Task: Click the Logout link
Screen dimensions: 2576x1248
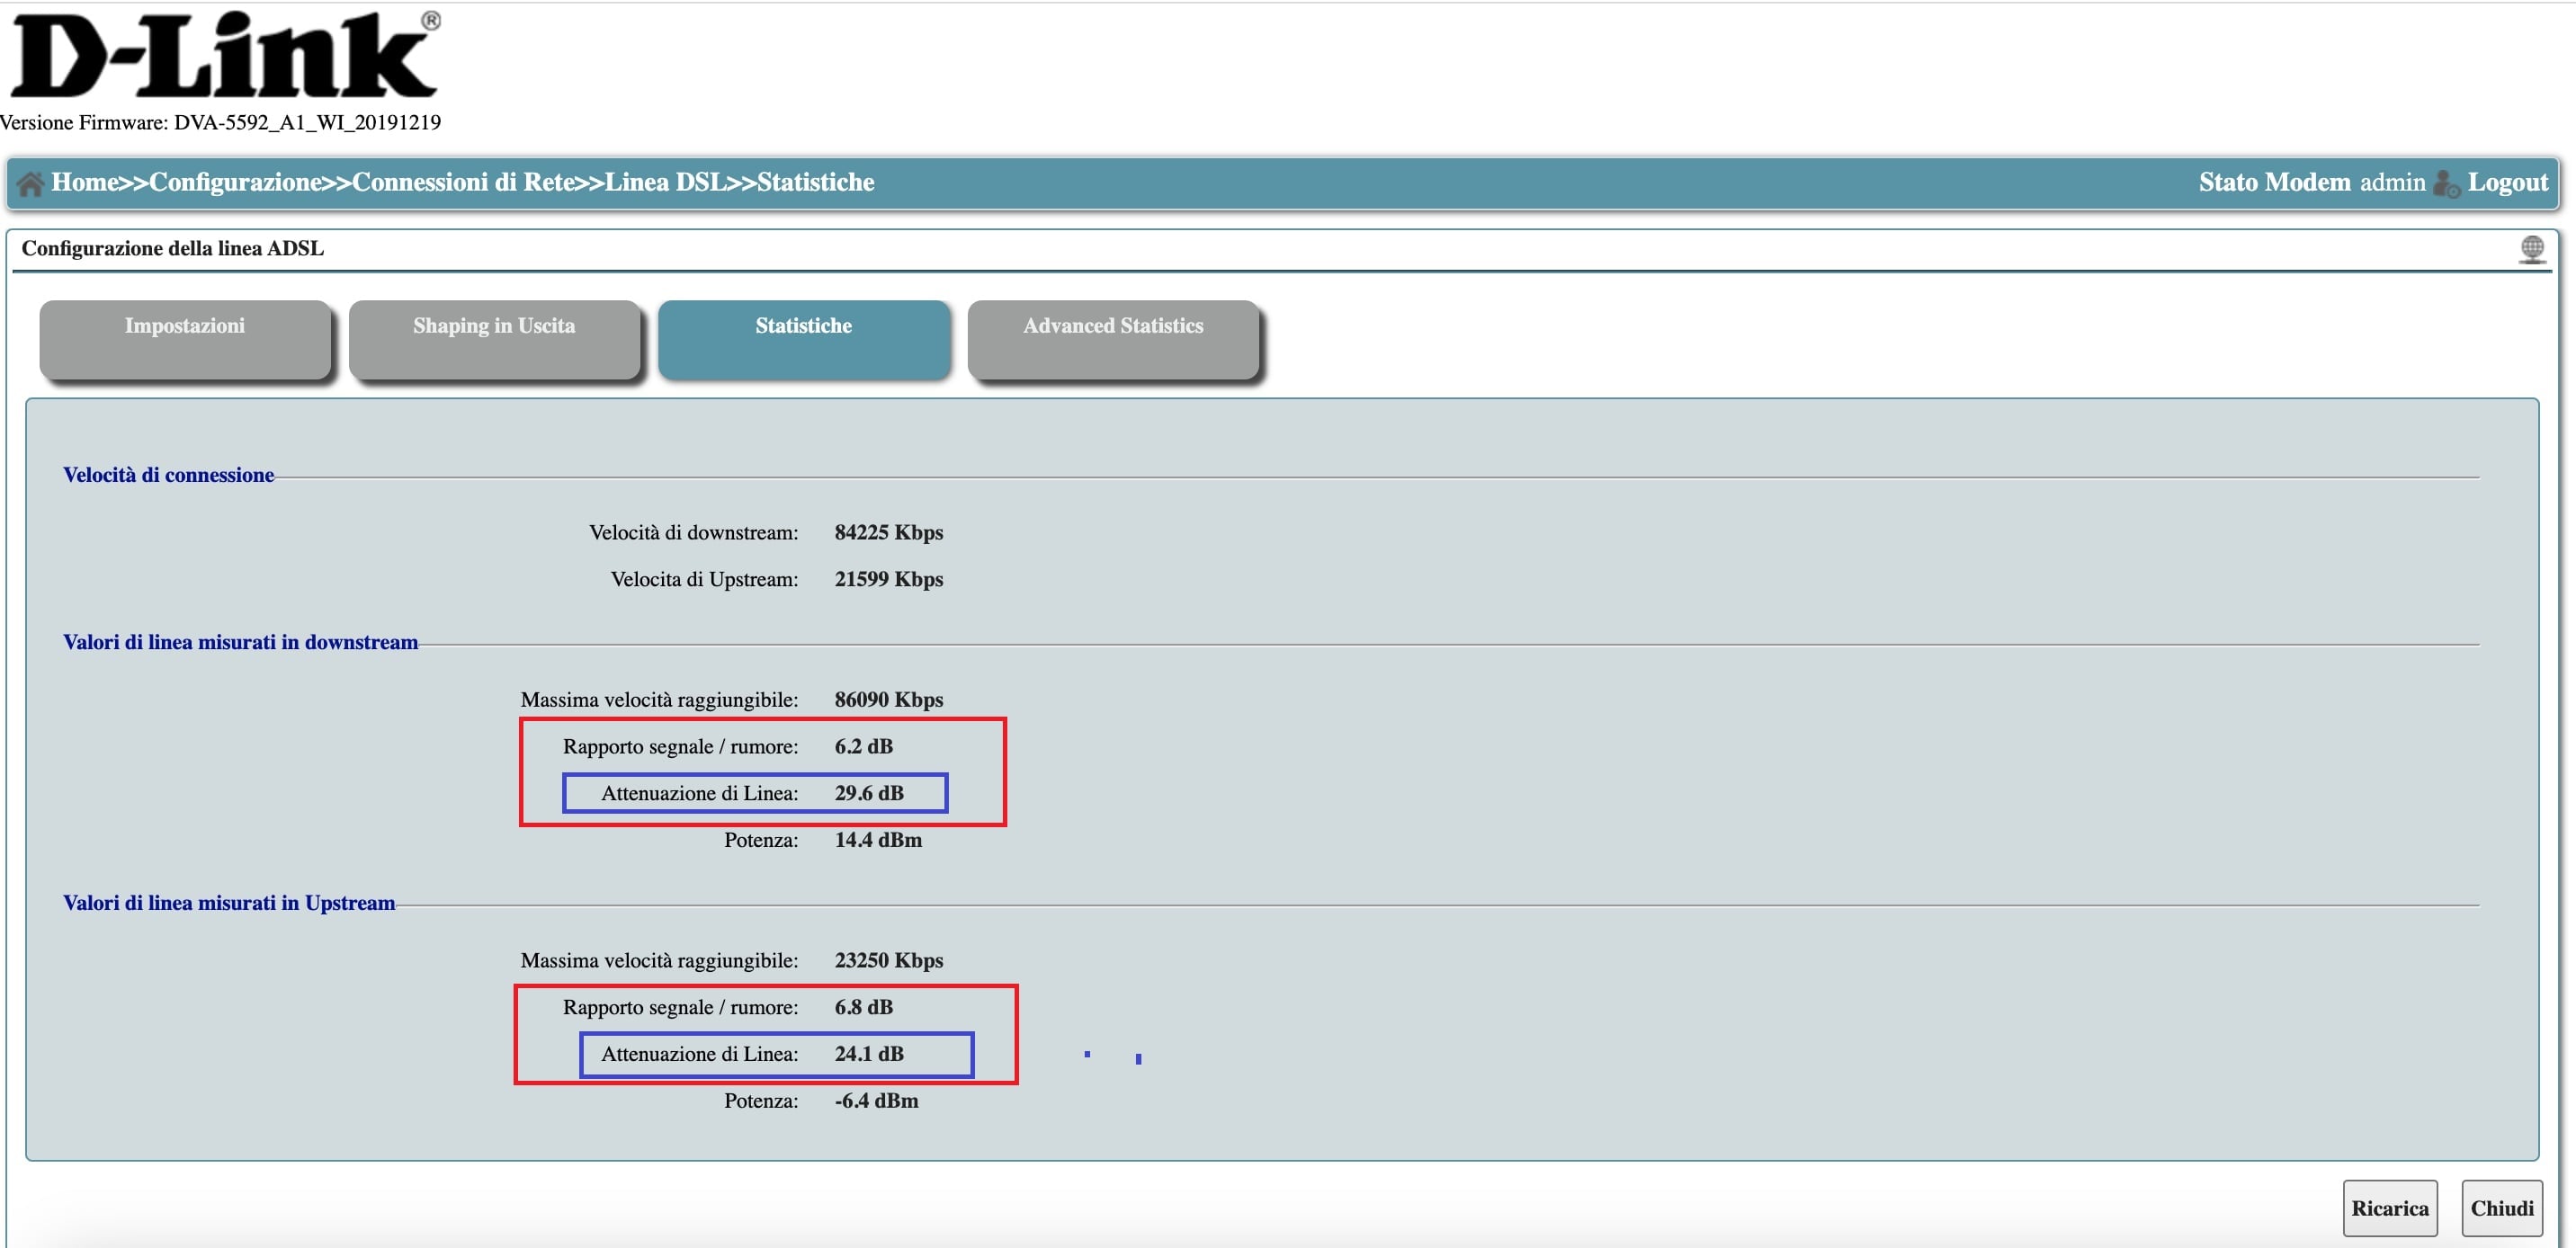Action: (x=2507, y=182)
